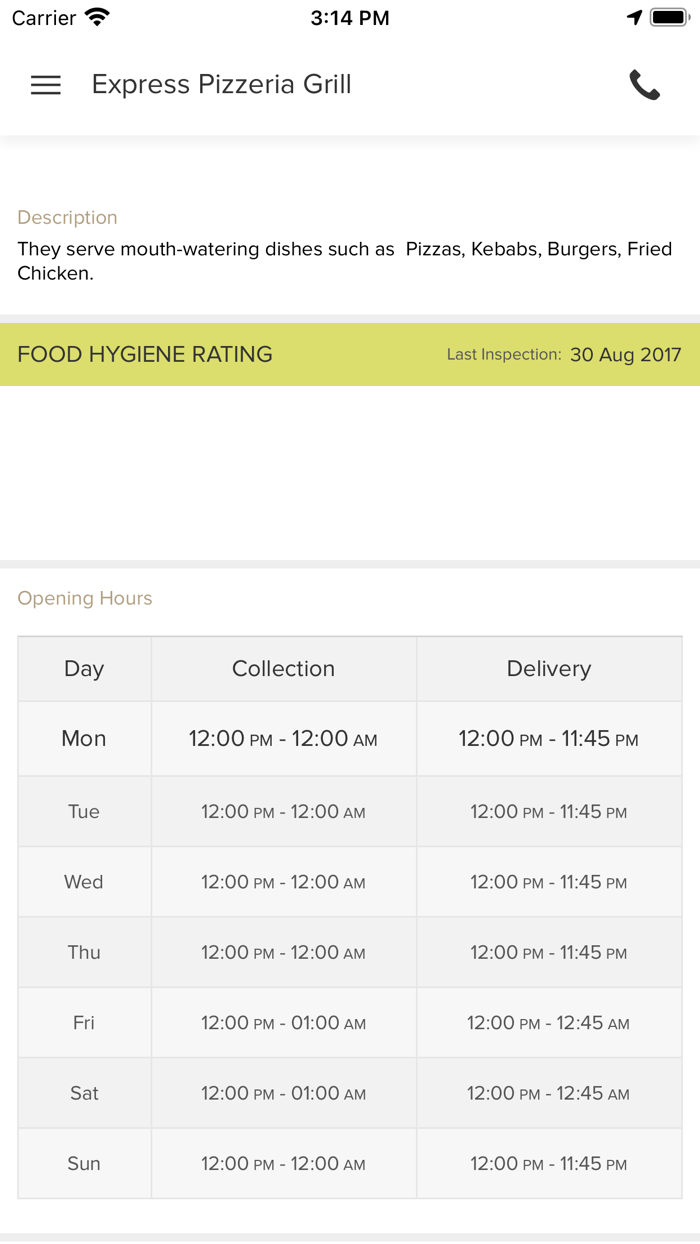Tap the location arrow status icon
This screenshot has width=700, height=1244.
tap(634, 17)
